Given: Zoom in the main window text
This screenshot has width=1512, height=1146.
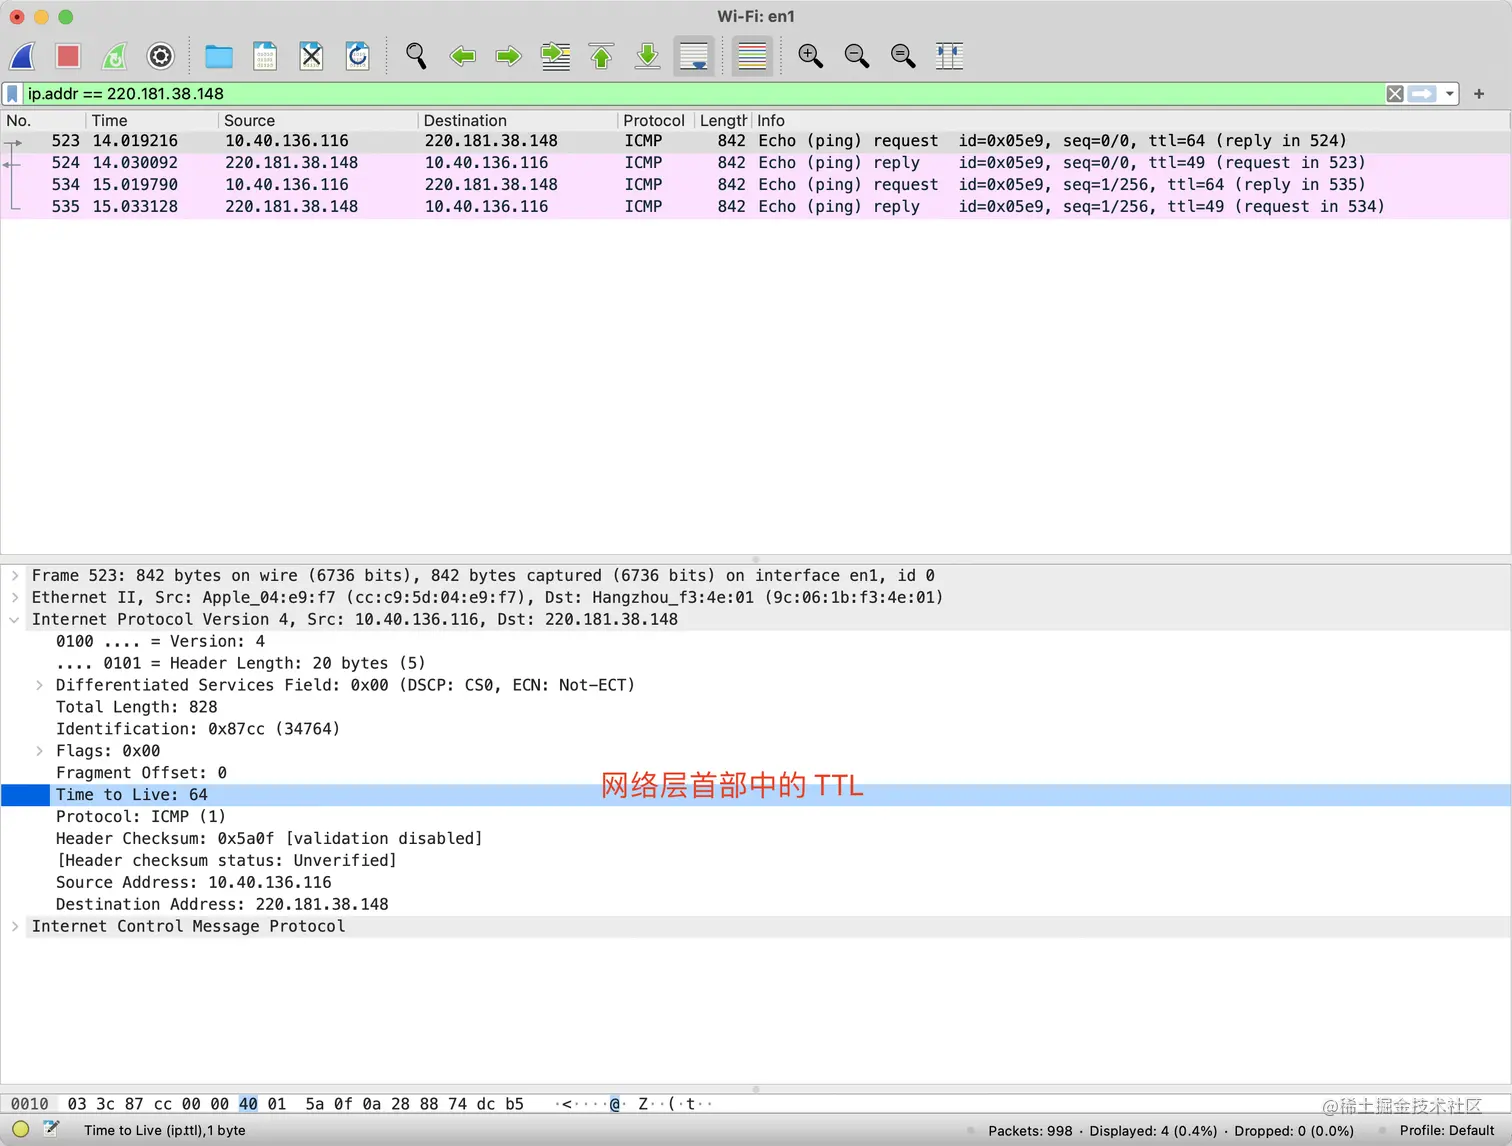Looking at the screenshot, I should click(x=810, y=56).
